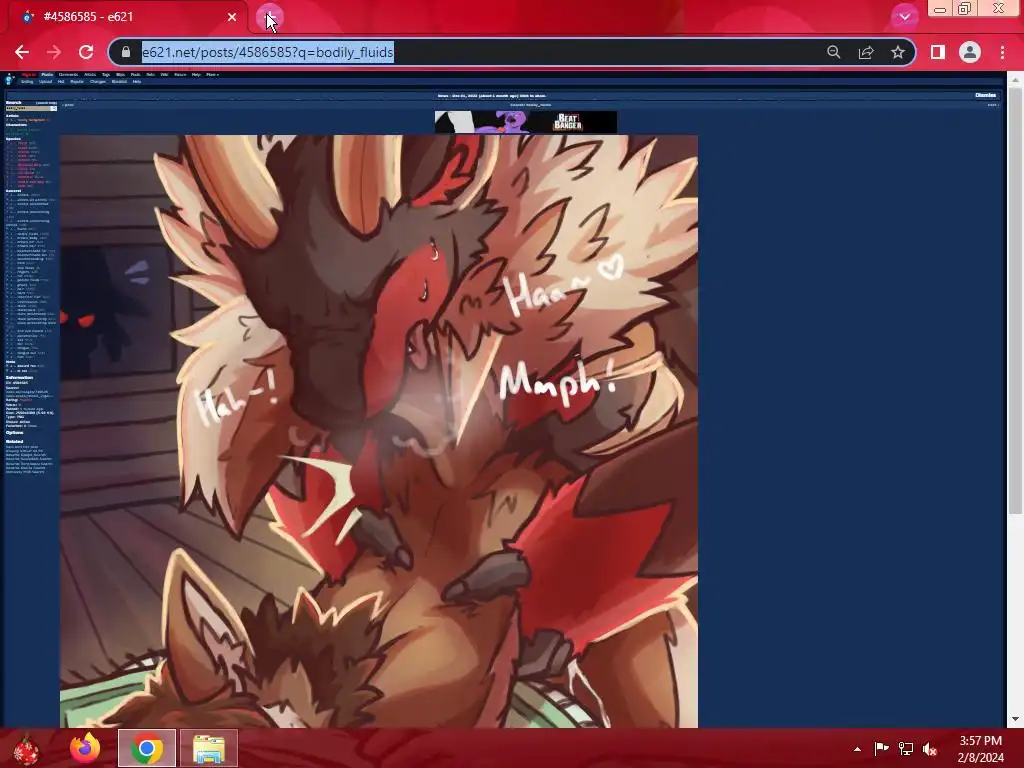View site info via the padlock icon

(x=126, y=52)
